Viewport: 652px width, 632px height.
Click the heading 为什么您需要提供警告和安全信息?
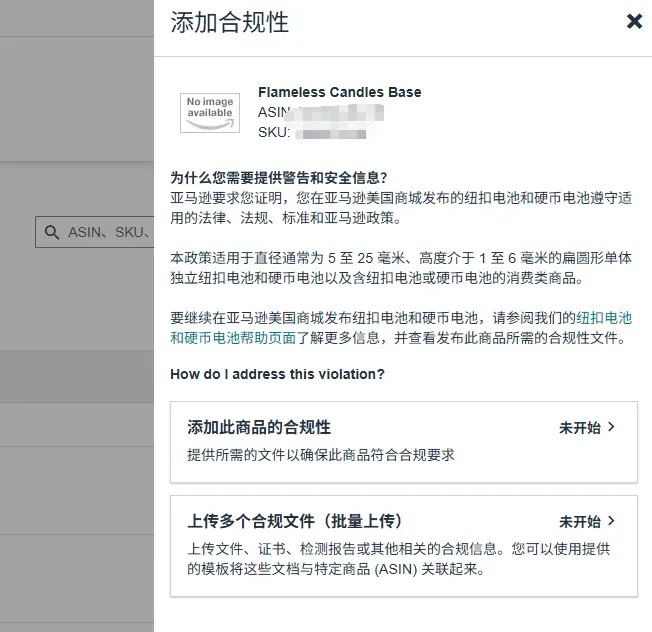279,178
